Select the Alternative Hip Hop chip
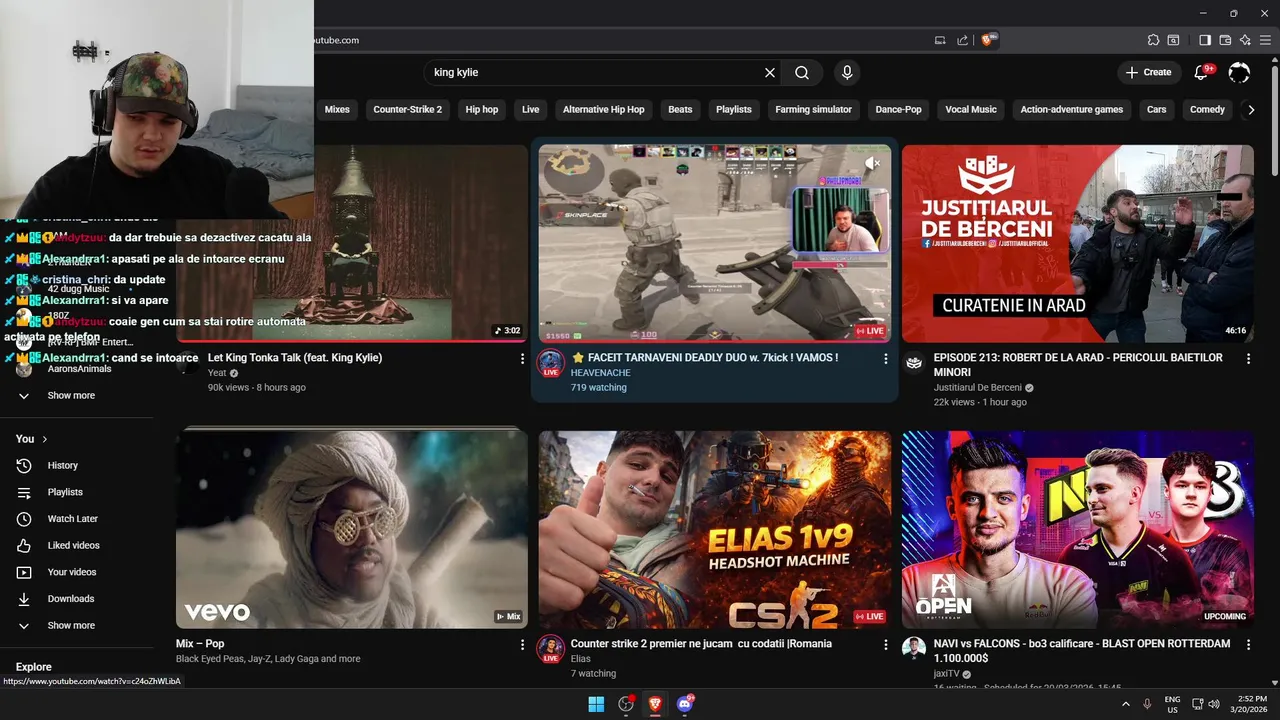Viewport: 1280px width, 720px height. point(604,110)
